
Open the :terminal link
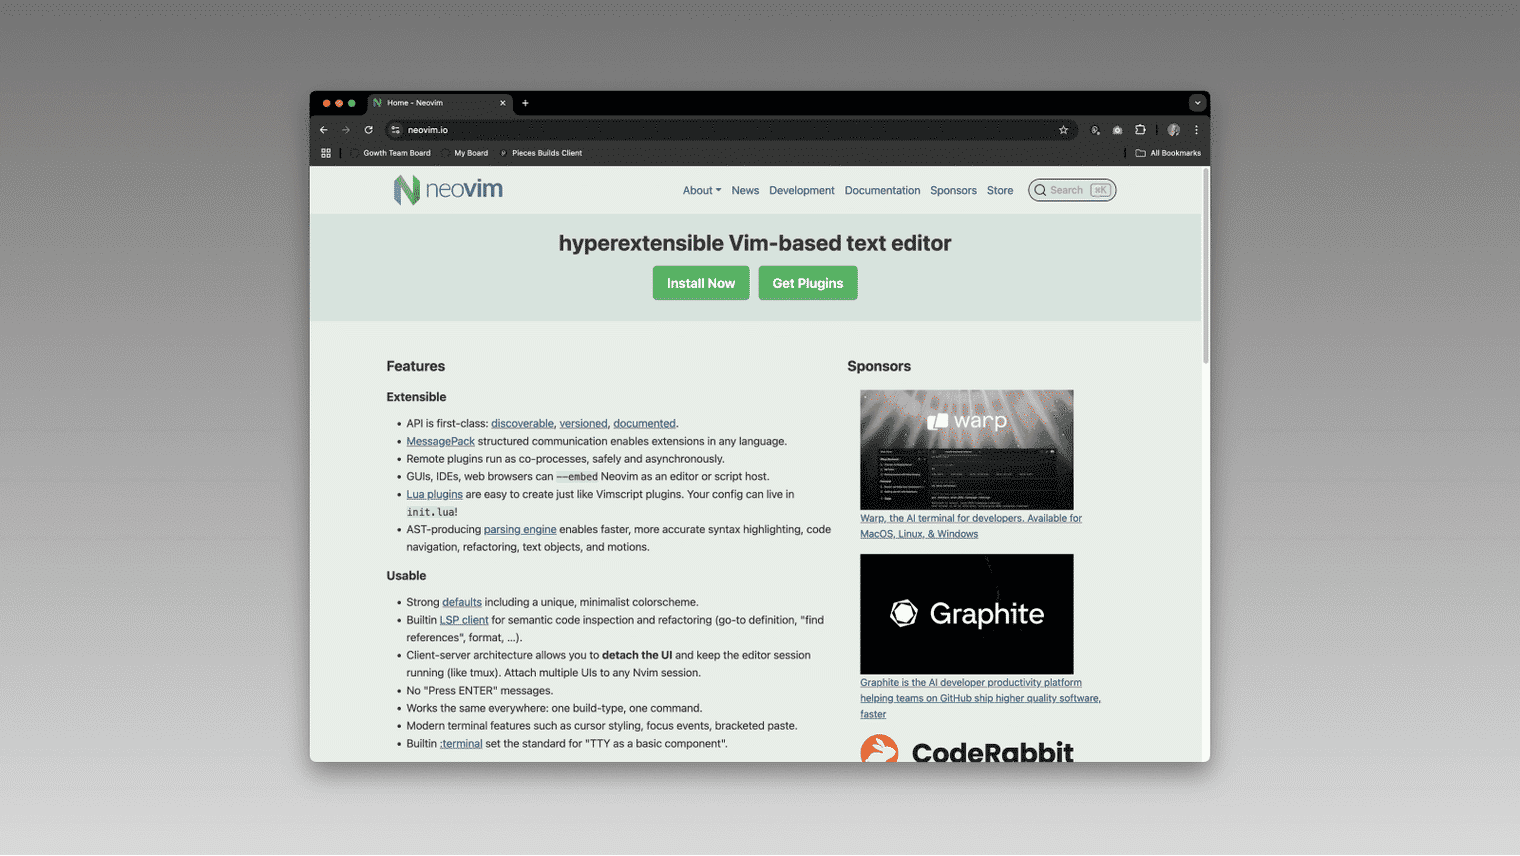click(x=461, y=744)
